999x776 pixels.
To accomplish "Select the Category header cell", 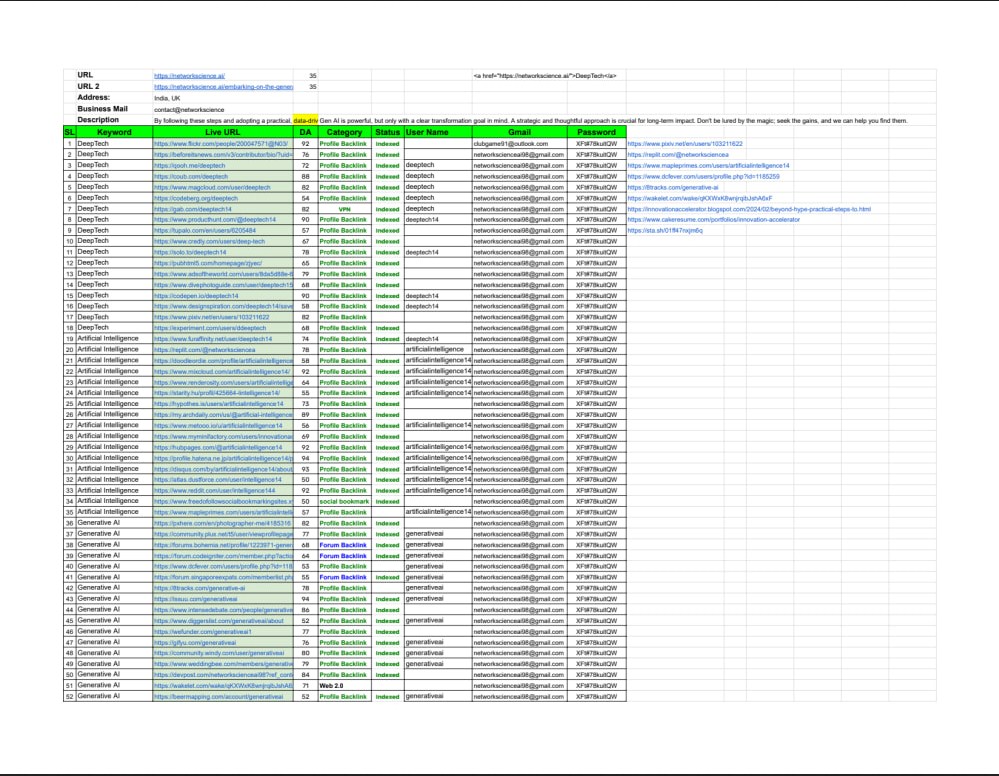I will 344,132.
